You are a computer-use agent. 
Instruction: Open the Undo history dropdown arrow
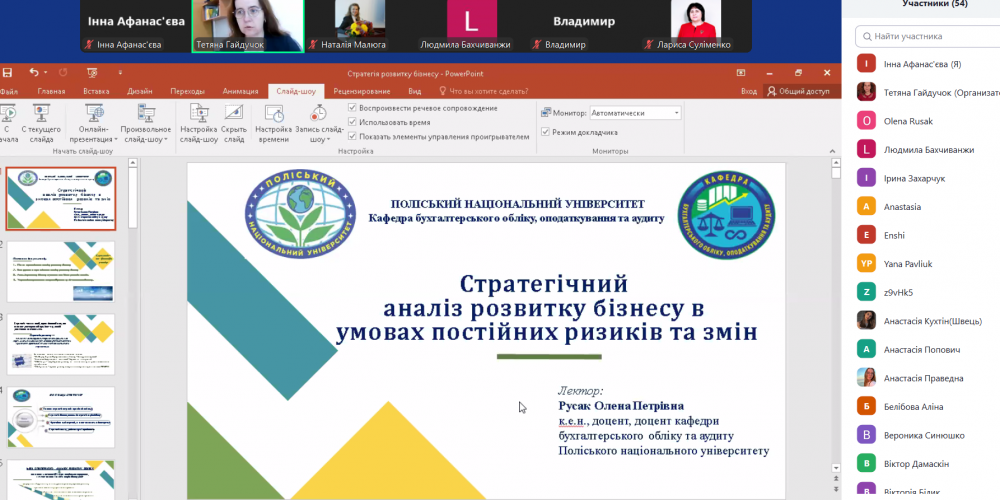46,73
